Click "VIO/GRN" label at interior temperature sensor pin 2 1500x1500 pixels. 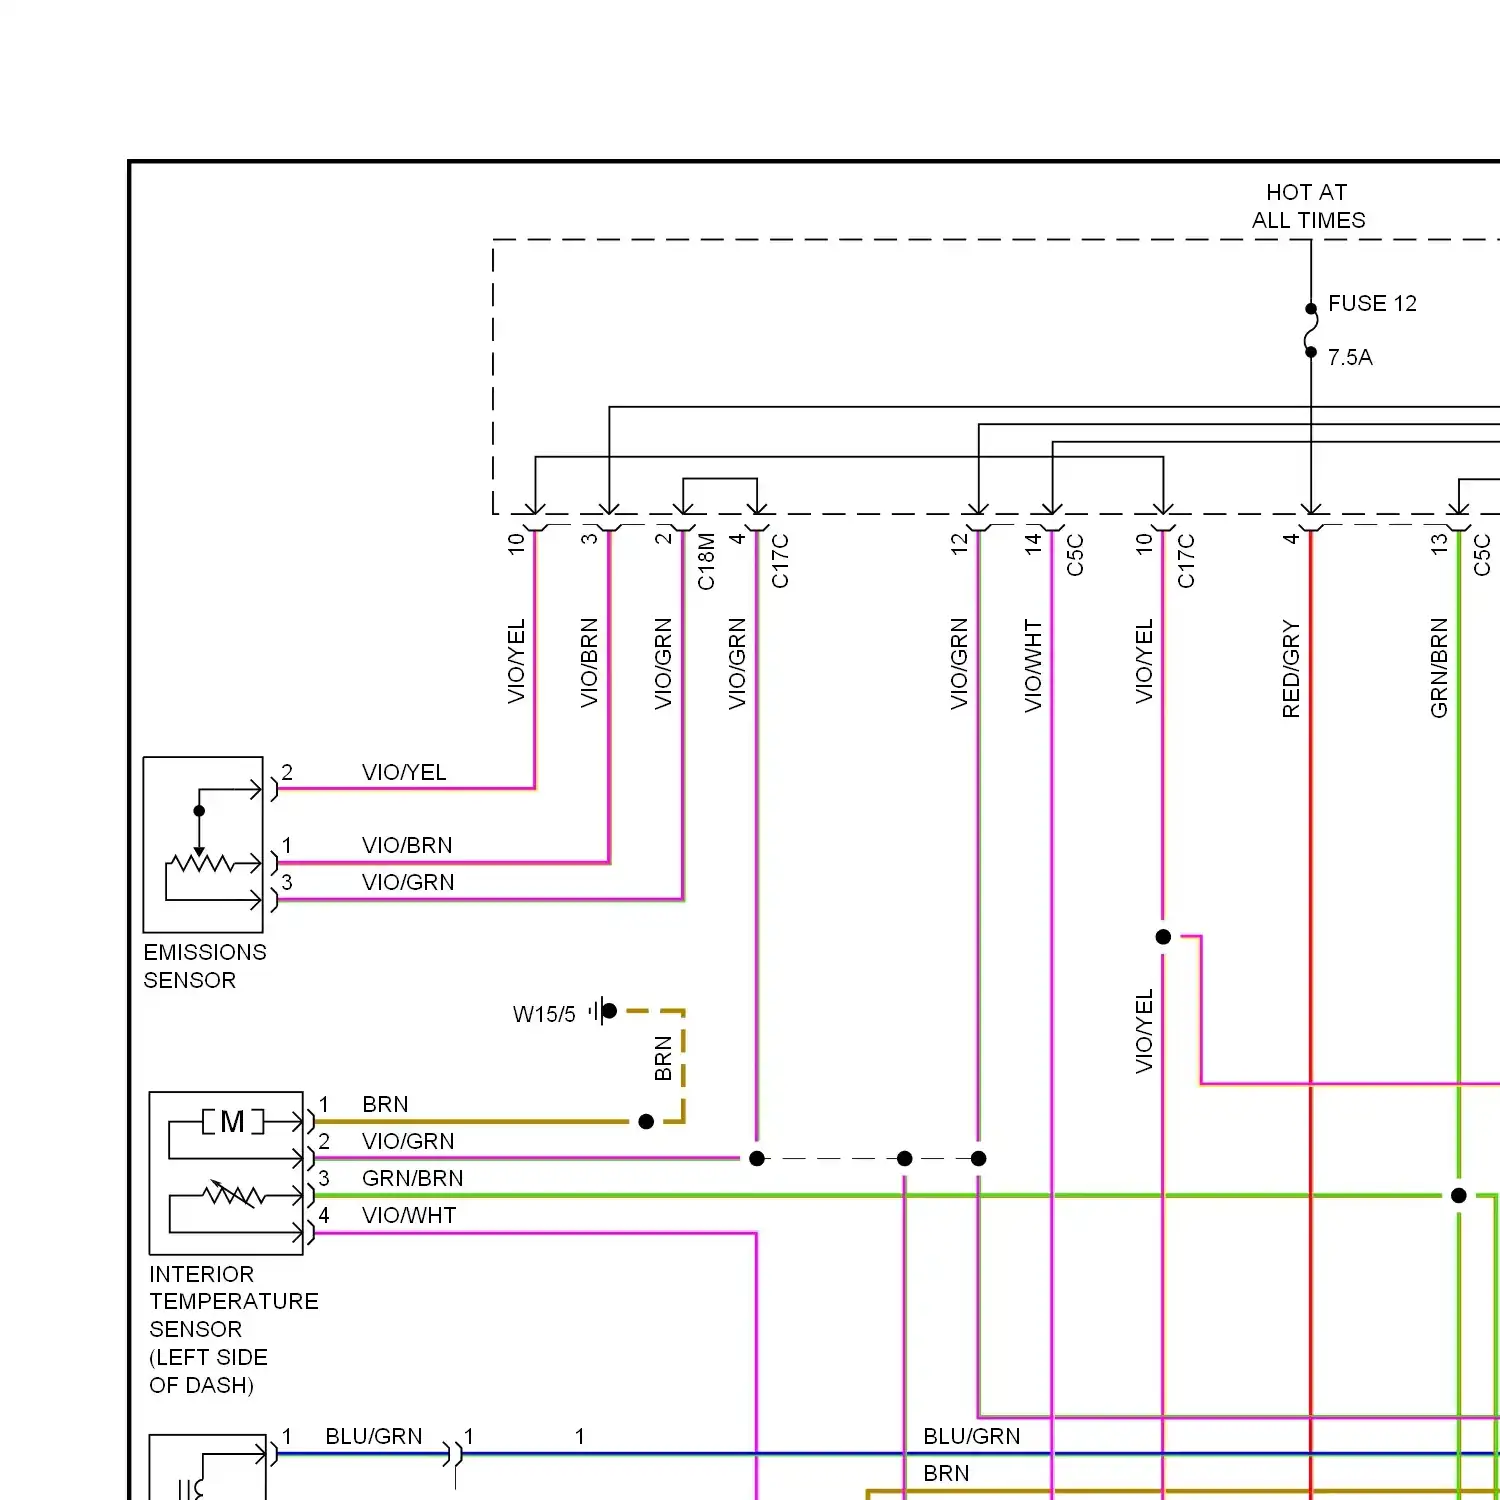click(408, 1141)
